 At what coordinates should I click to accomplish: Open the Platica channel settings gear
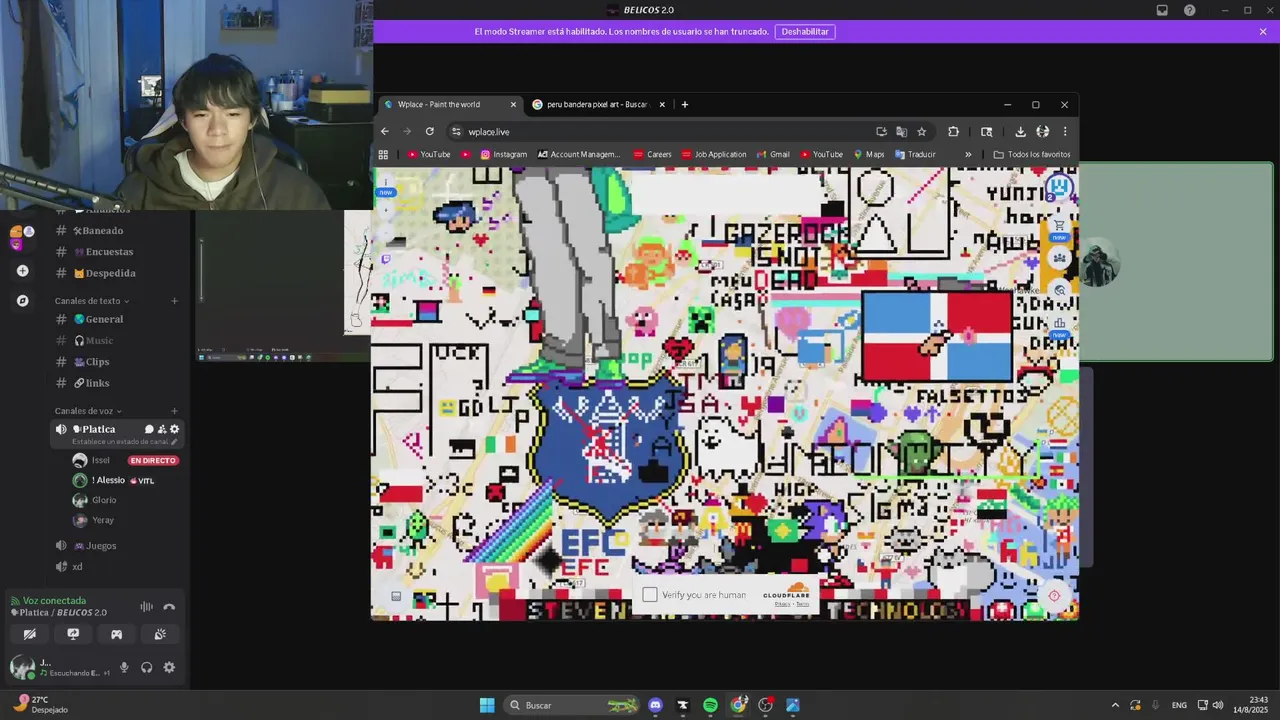[174, 429]
